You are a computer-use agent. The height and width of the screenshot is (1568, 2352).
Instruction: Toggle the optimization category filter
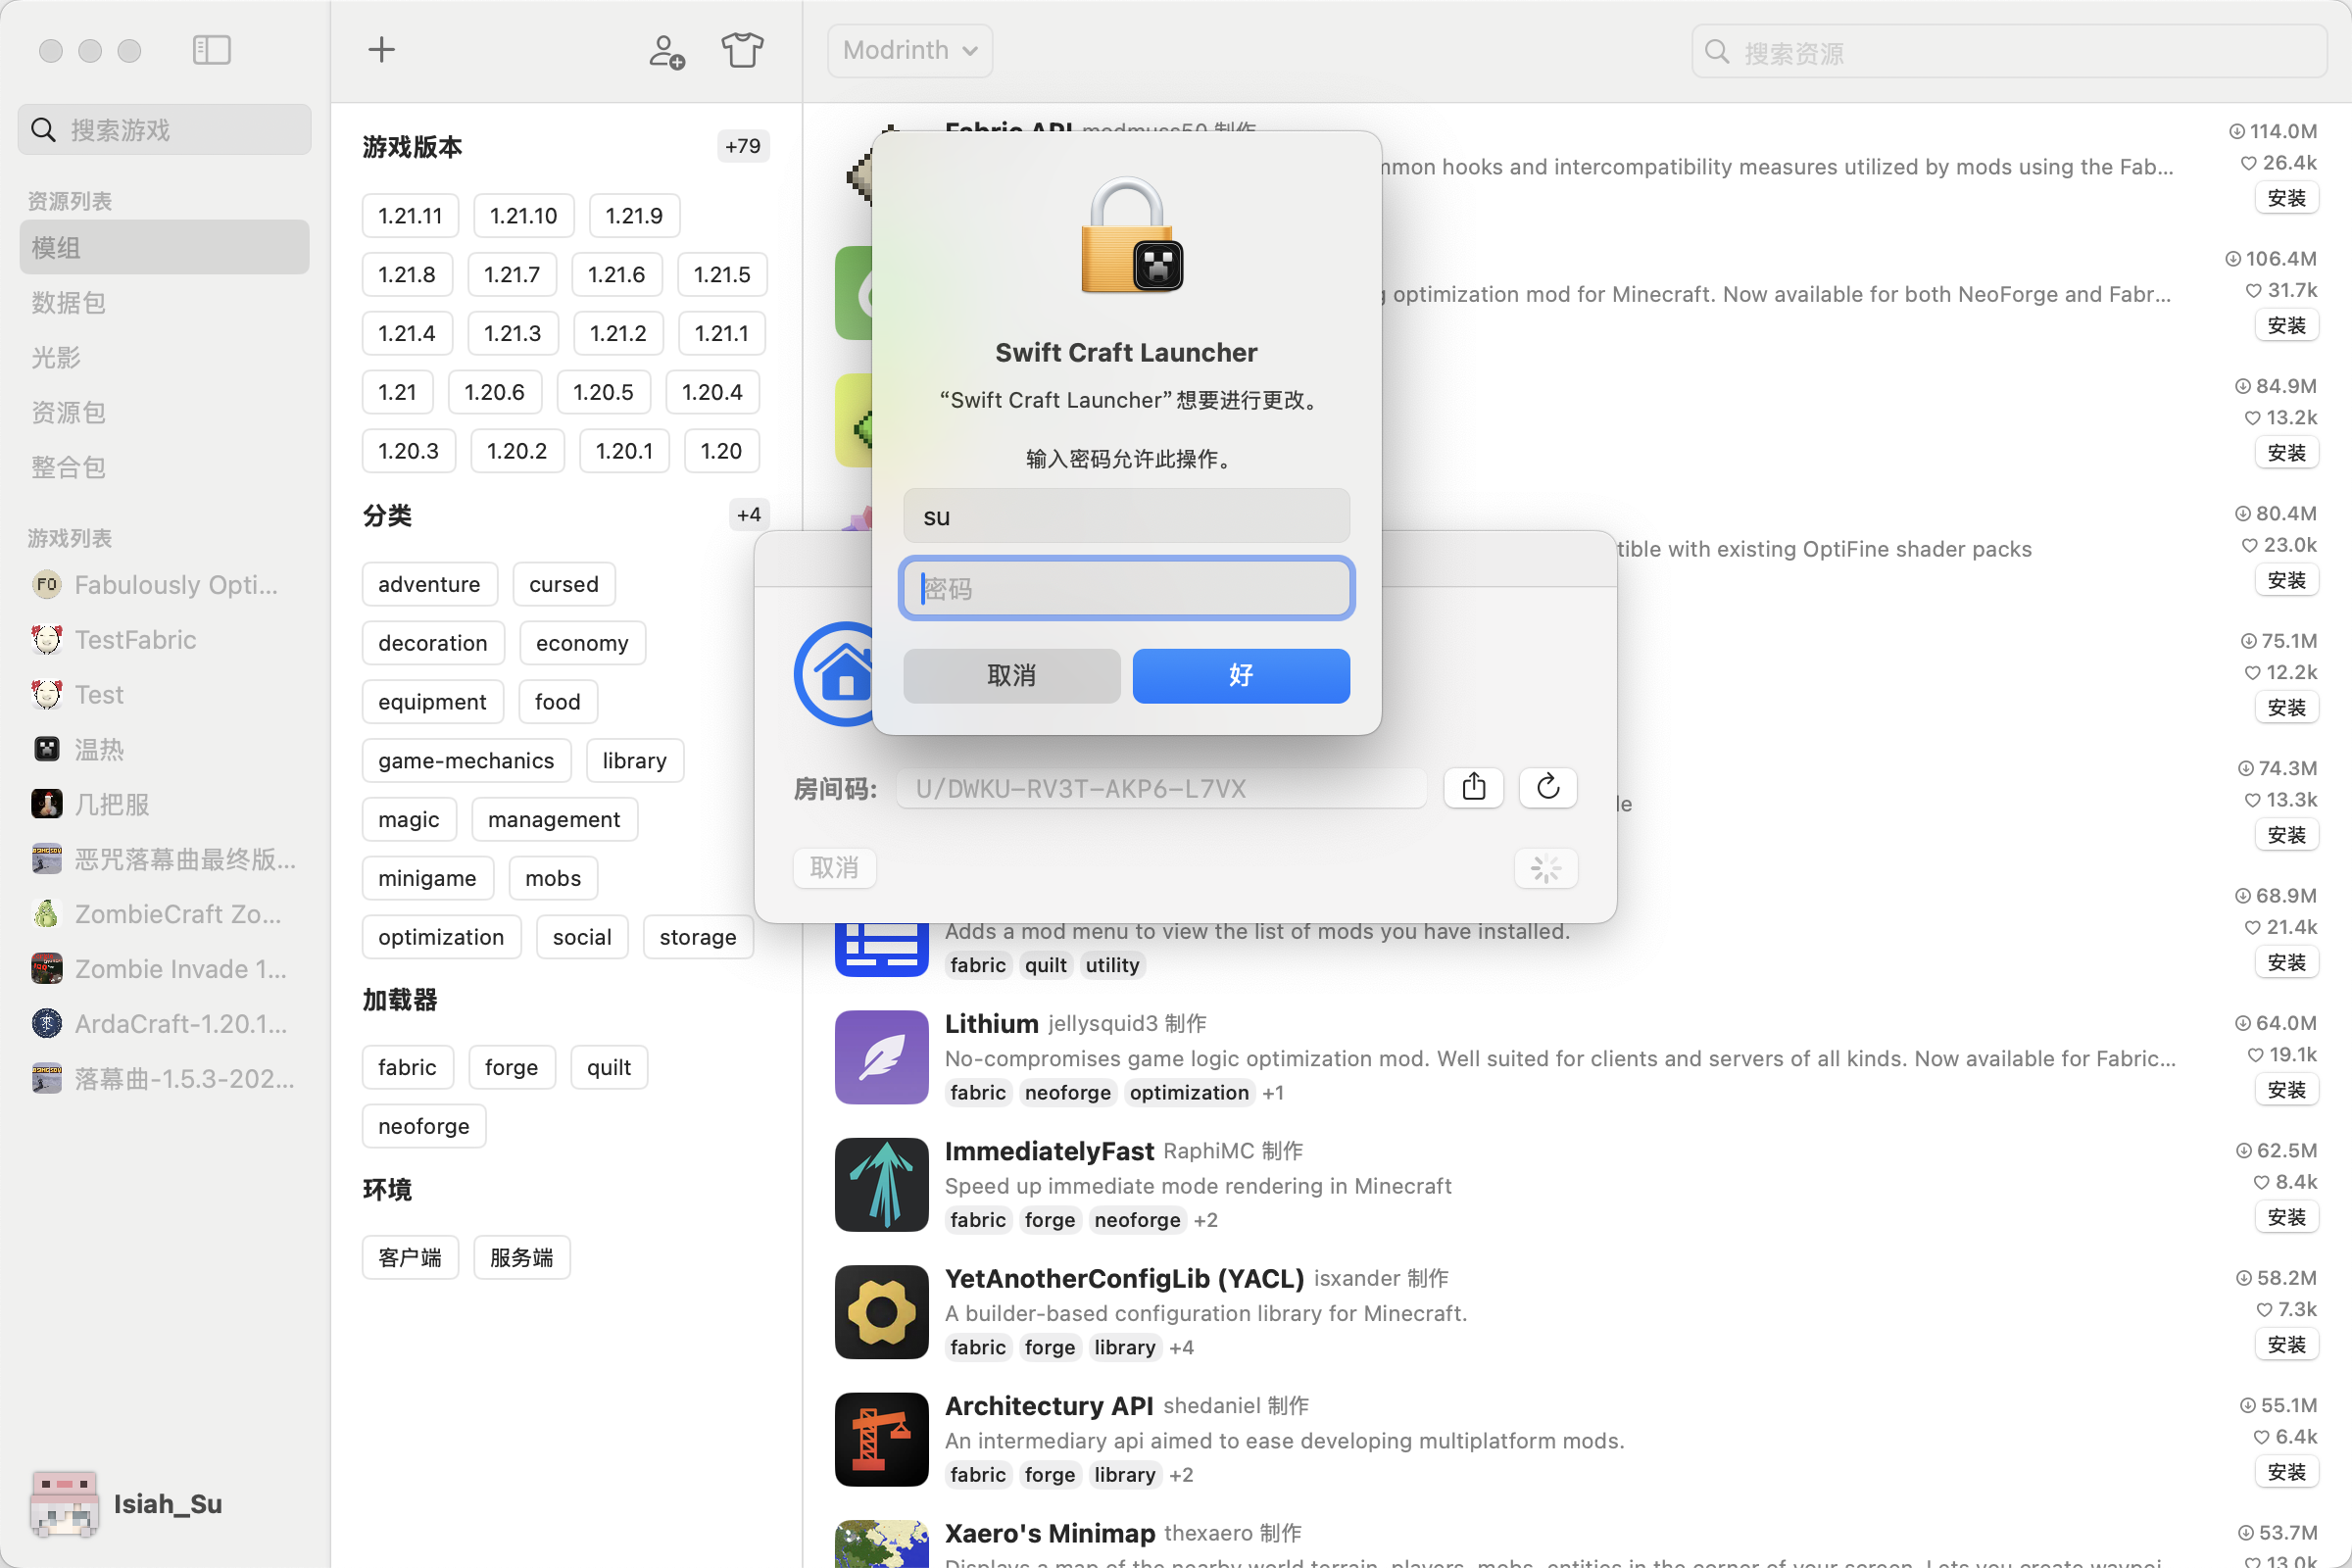(x=441, y=937)
